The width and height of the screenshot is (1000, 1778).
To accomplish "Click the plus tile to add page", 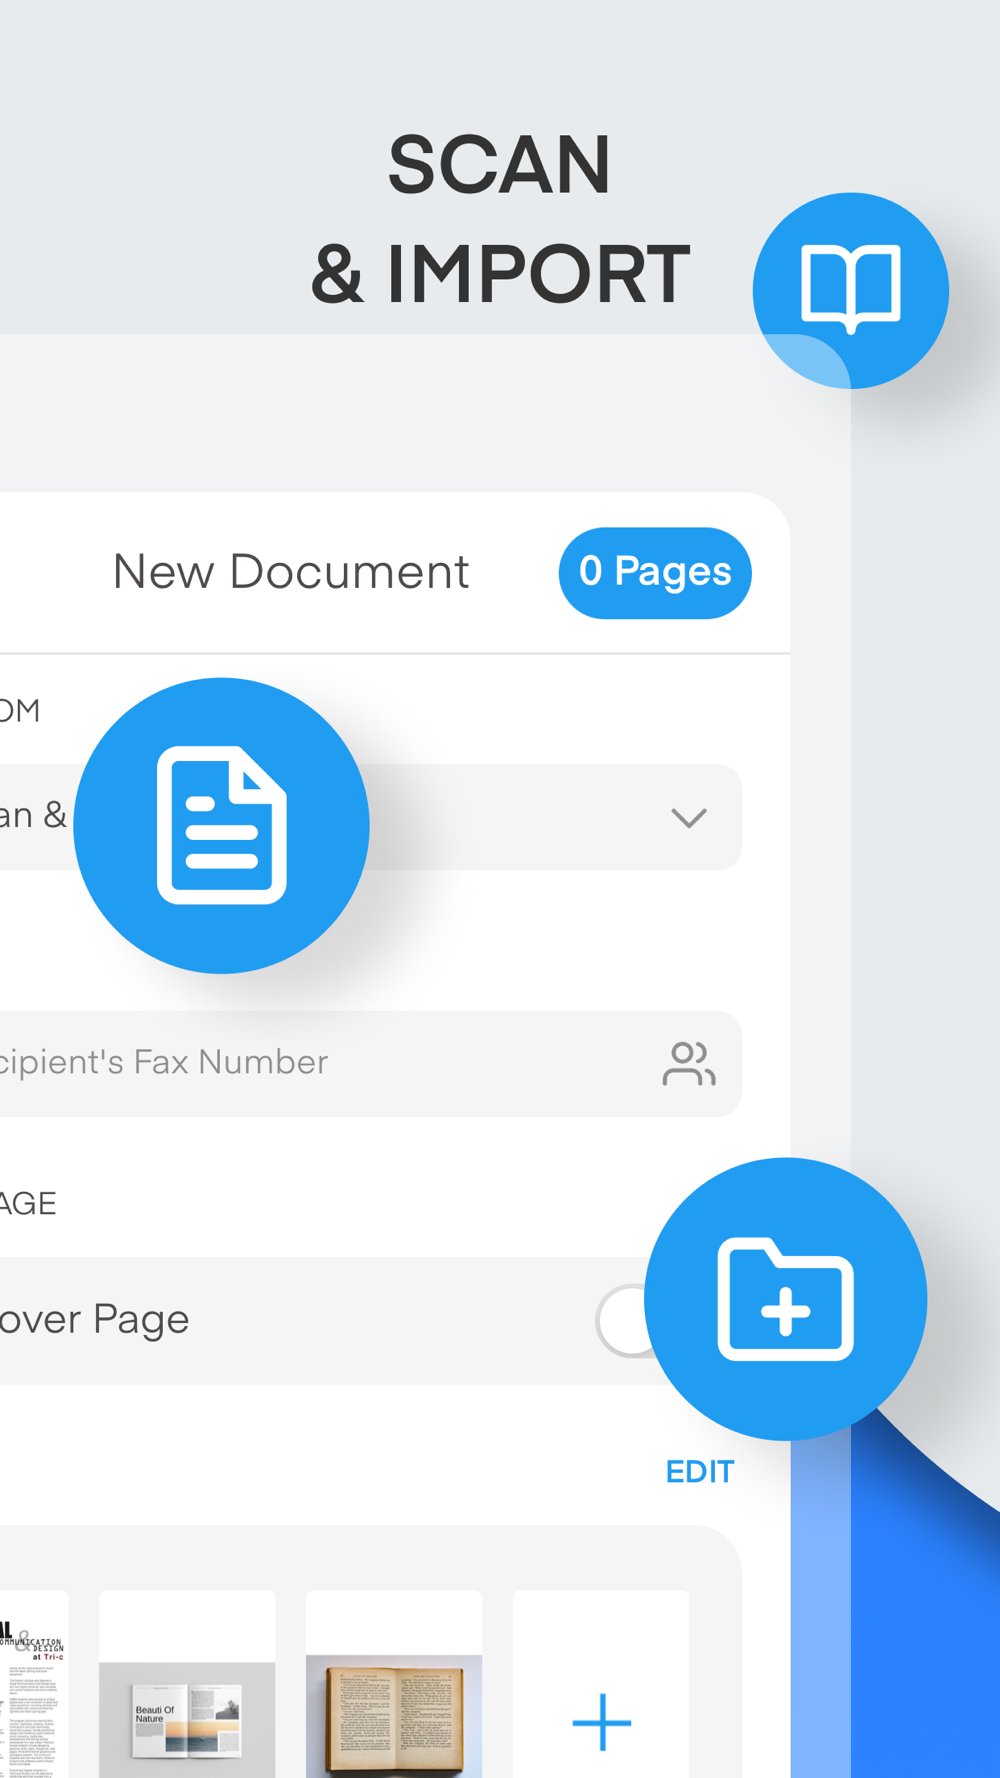I will [x=601, y=1684].
